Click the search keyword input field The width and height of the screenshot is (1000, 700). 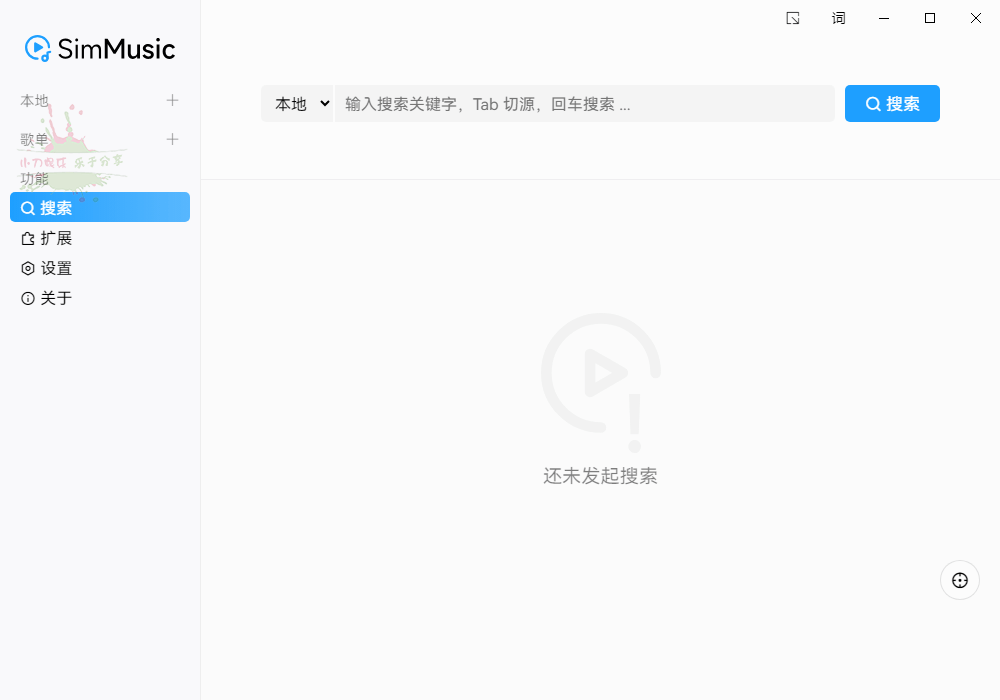[x=580, y=103]
